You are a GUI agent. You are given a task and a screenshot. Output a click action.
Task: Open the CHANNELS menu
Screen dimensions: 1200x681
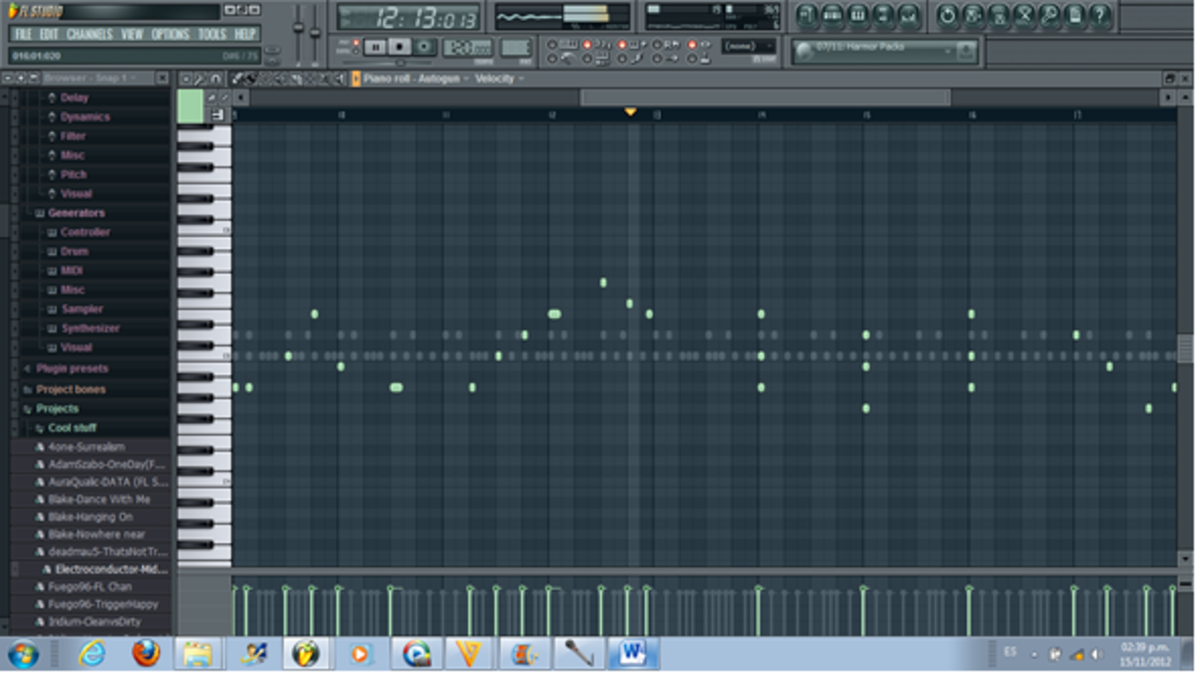coord(89,34)
